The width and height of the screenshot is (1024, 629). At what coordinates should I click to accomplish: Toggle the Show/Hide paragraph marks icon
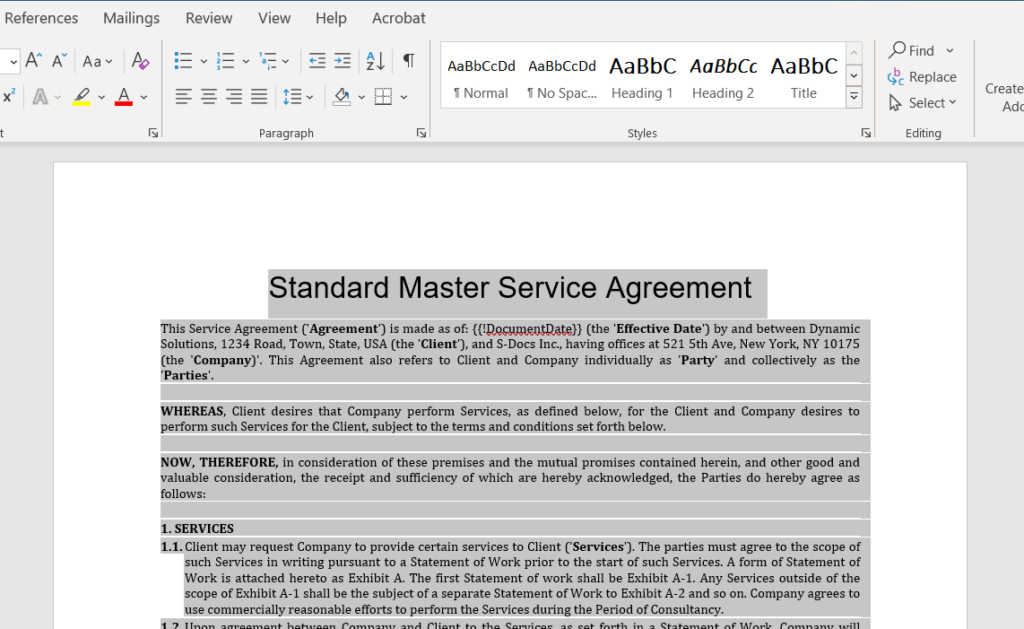[x=407, y=60]
